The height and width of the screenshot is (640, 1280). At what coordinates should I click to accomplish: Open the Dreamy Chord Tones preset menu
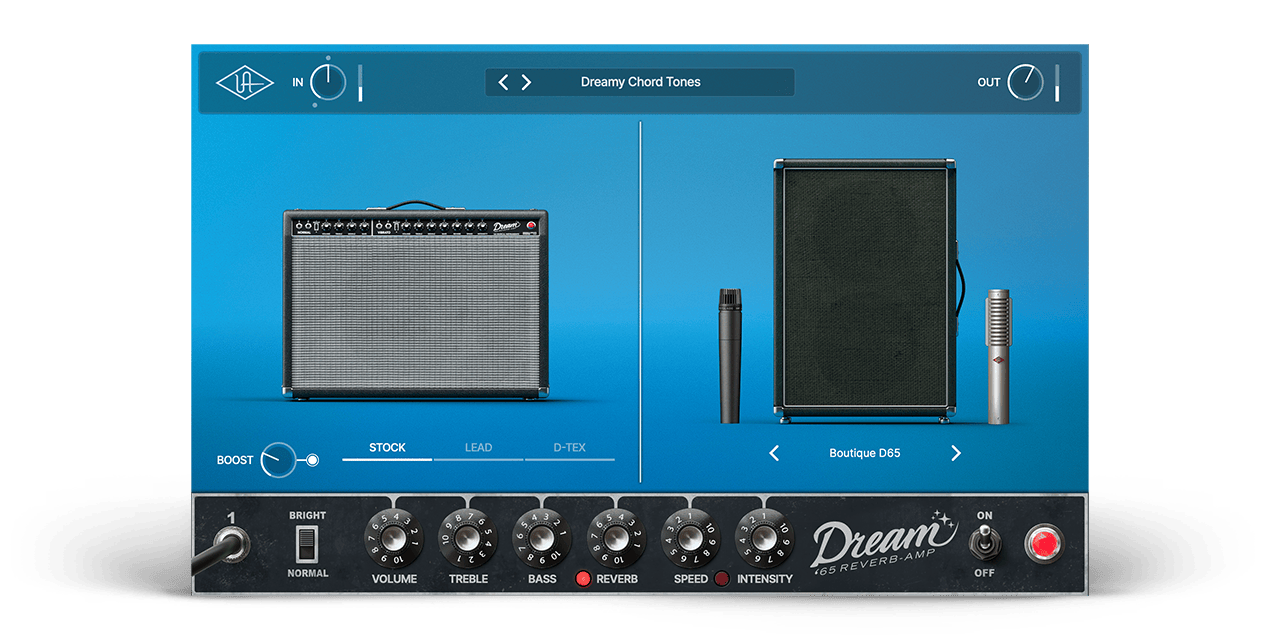(x=640, y=82)
